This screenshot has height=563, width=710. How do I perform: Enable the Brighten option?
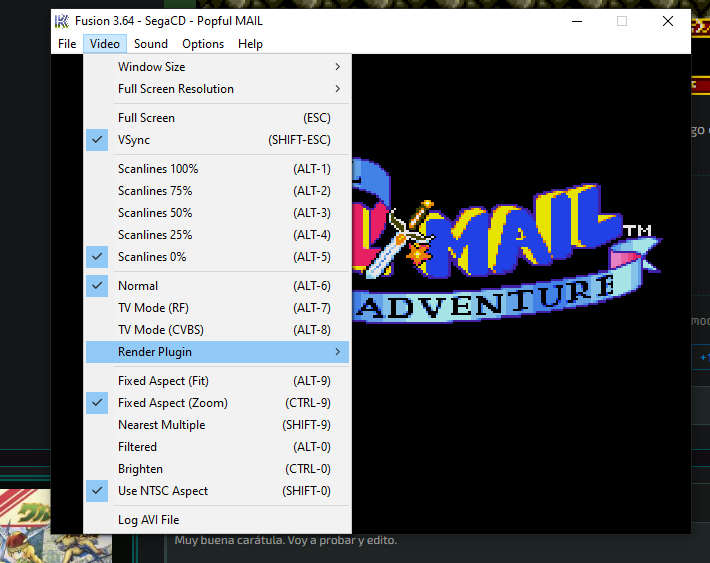tap(217, 469)
